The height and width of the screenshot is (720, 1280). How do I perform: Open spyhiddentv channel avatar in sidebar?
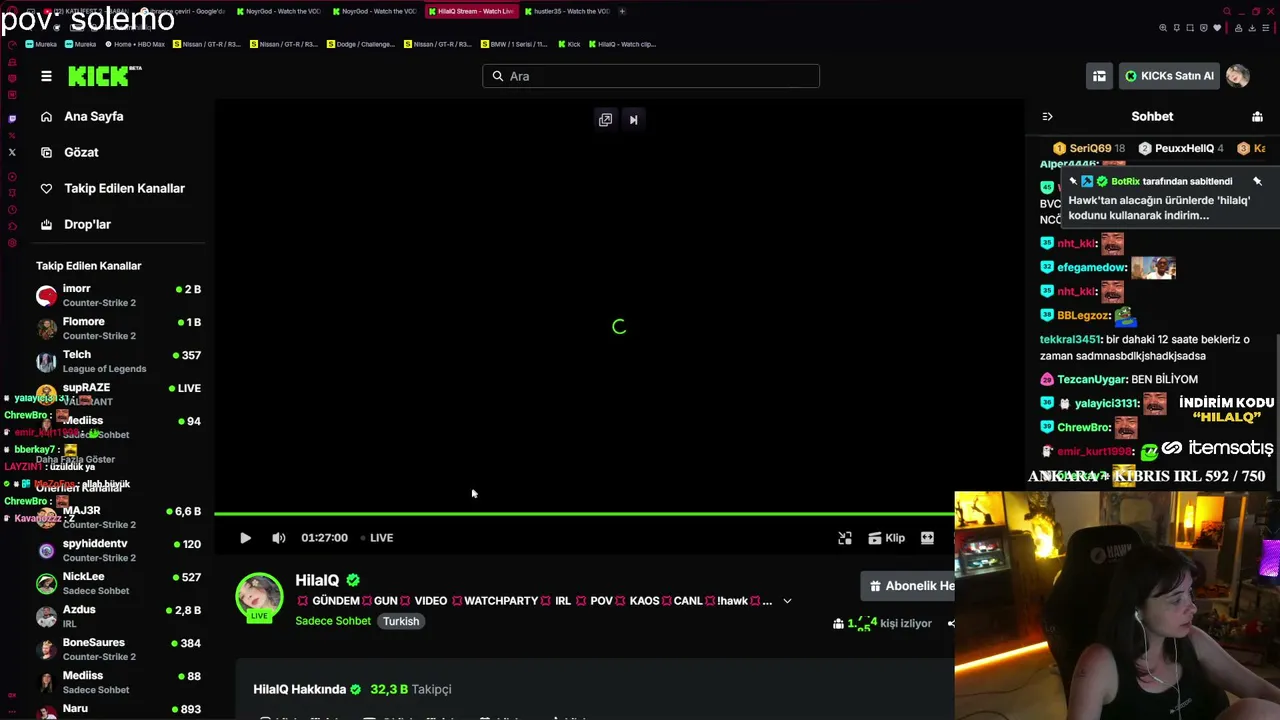[46, 550]
